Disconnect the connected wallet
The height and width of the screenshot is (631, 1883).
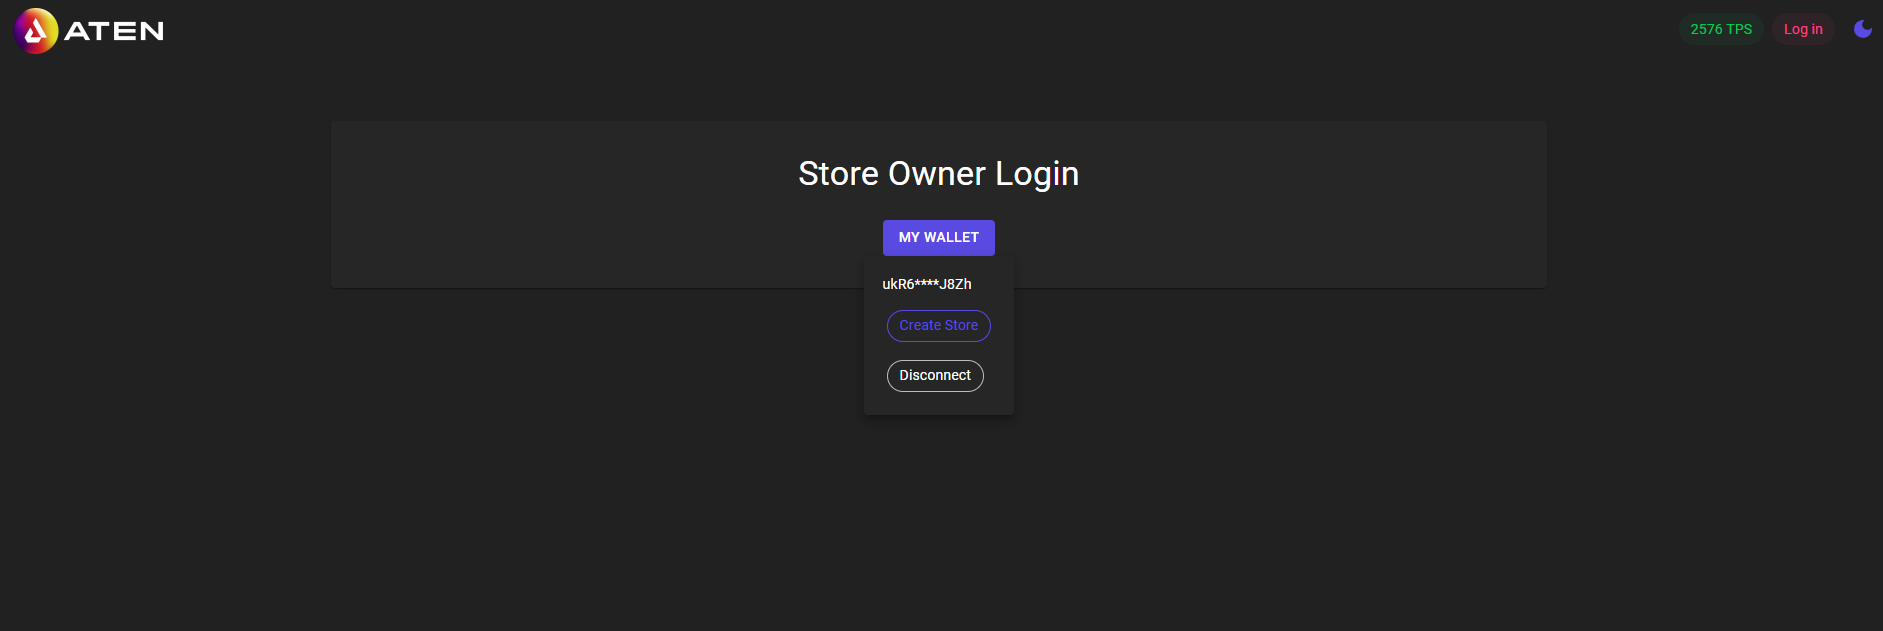(934, 376)
